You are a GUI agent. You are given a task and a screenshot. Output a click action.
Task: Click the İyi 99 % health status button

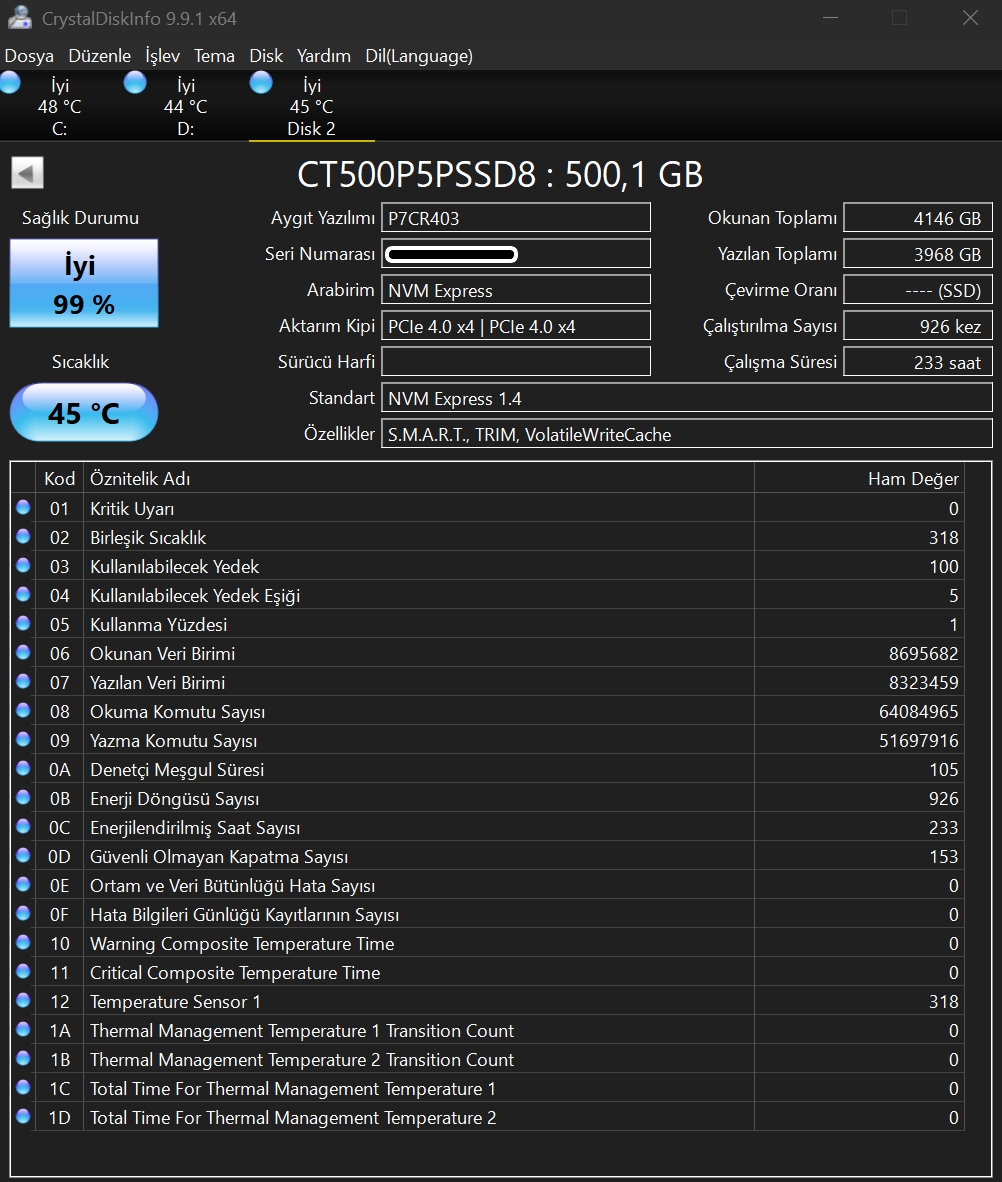pyautogui.click(x=84, y=283)
